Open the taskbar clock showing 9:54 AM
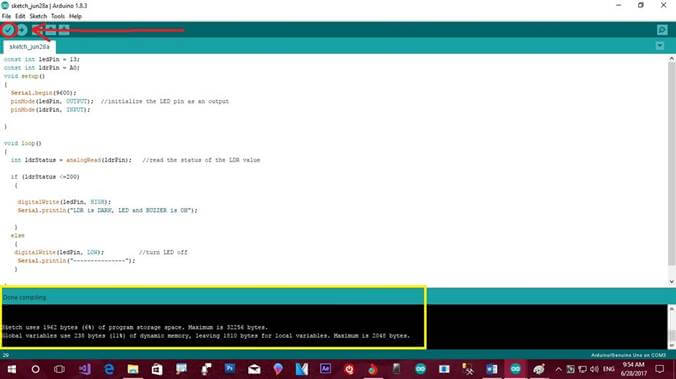This screenshot has height=379, width=676. click(633, 369)
